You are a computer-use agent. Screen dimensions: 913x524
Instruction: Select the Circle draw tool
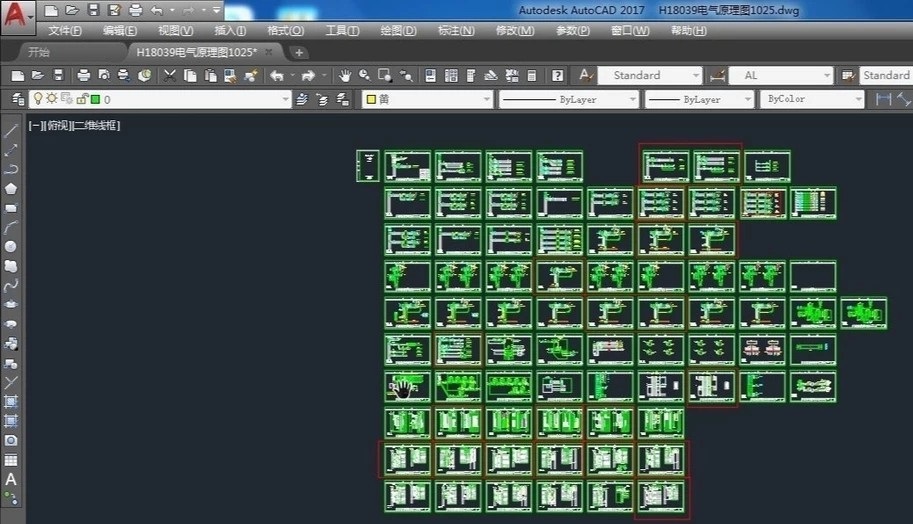(x=10, y=246)
